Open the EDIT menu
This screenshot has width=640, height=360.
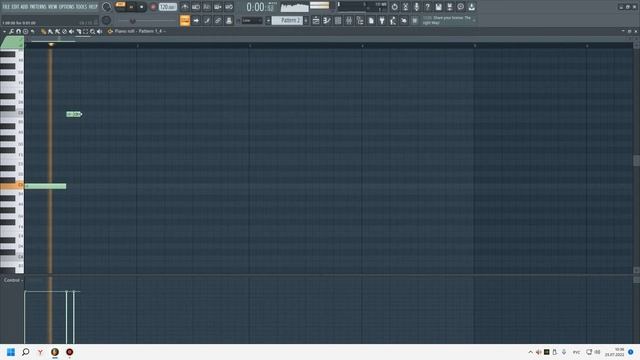15,7
